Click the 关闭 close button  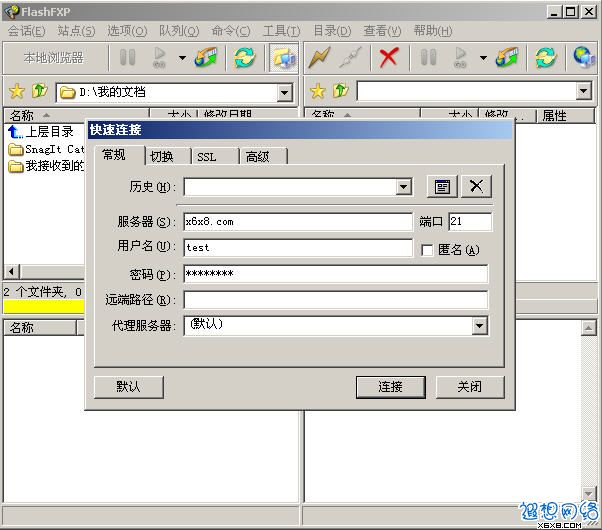(x=470, y=387)
